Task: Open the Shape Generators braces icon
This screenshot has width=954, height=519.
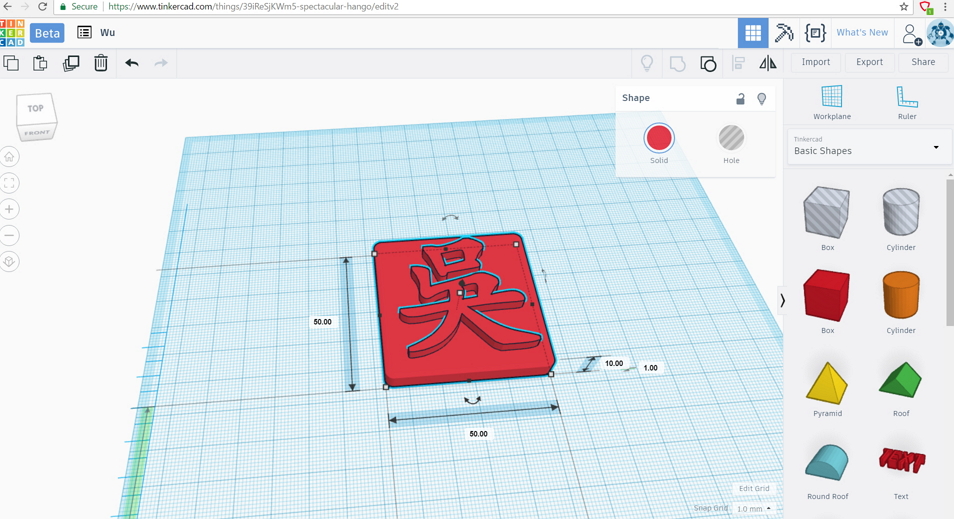Action: [x=815, y=32]
